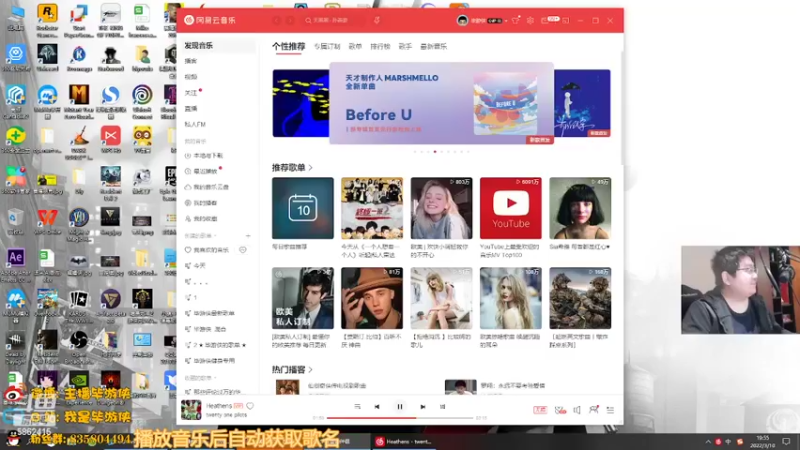Expand 推荐歌单 section via its arrow

310,167
